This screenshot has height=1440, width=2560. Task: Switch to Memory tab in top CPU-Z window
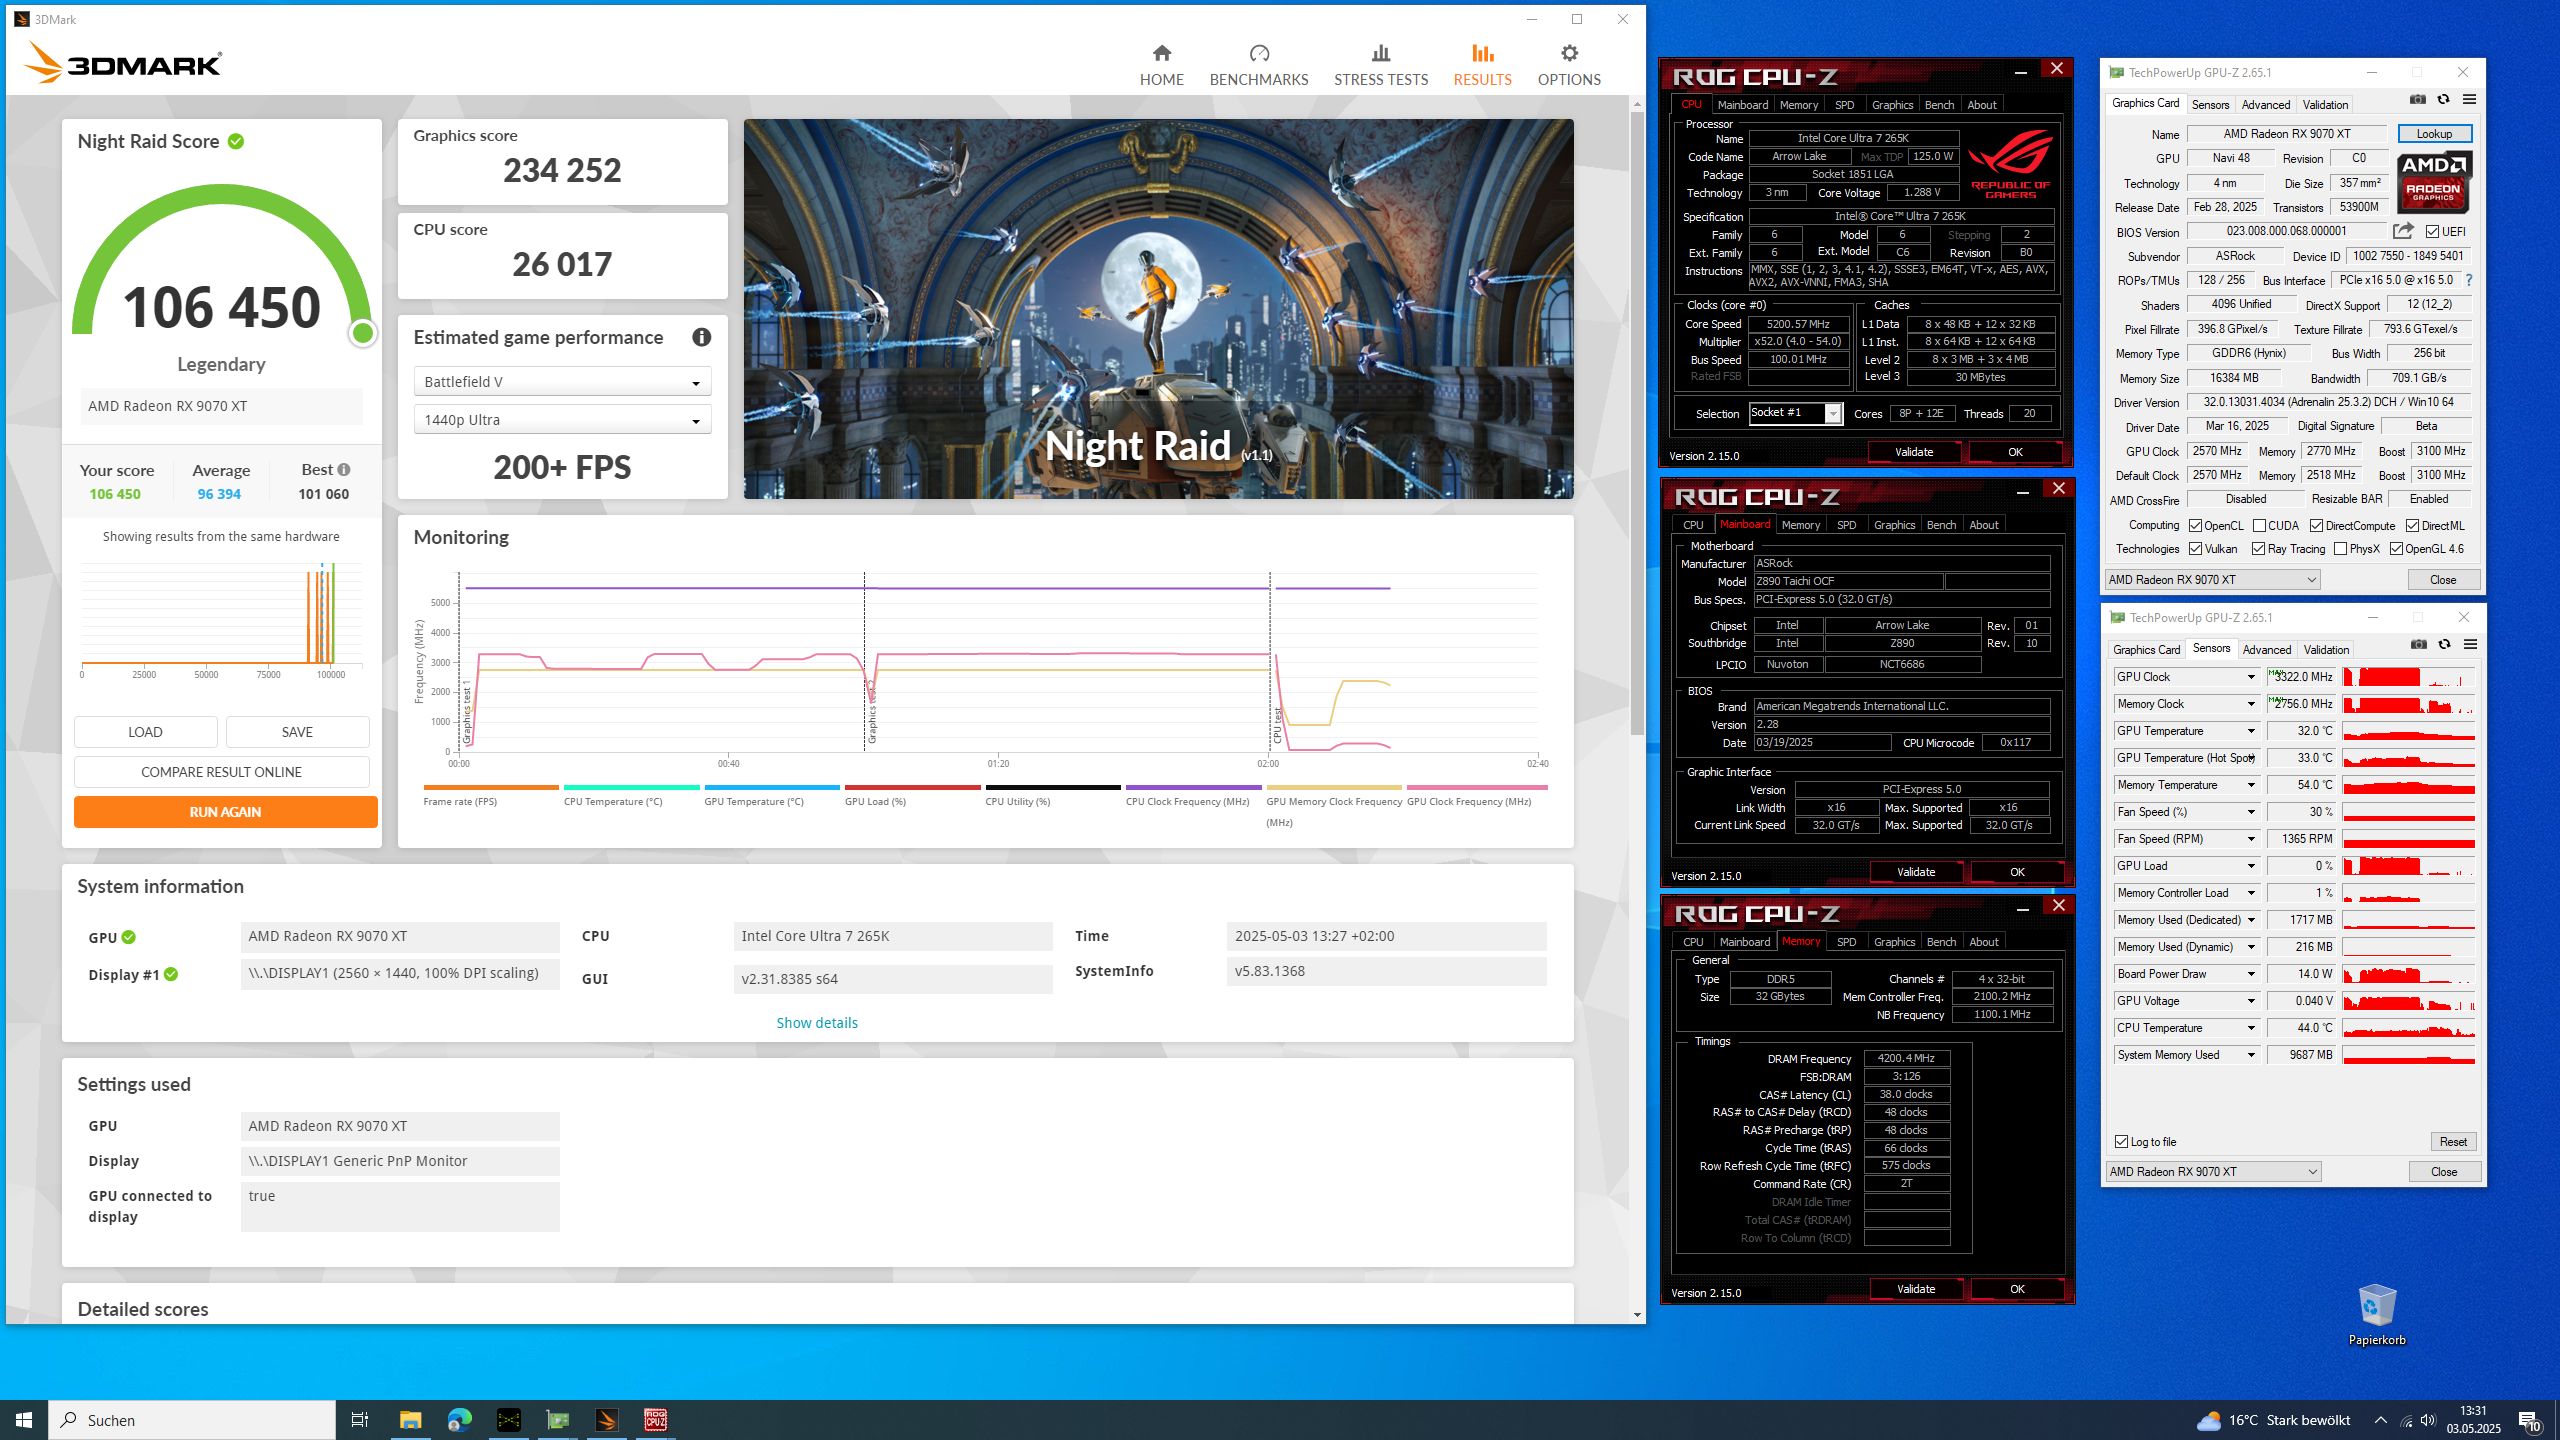point(1798,105)
